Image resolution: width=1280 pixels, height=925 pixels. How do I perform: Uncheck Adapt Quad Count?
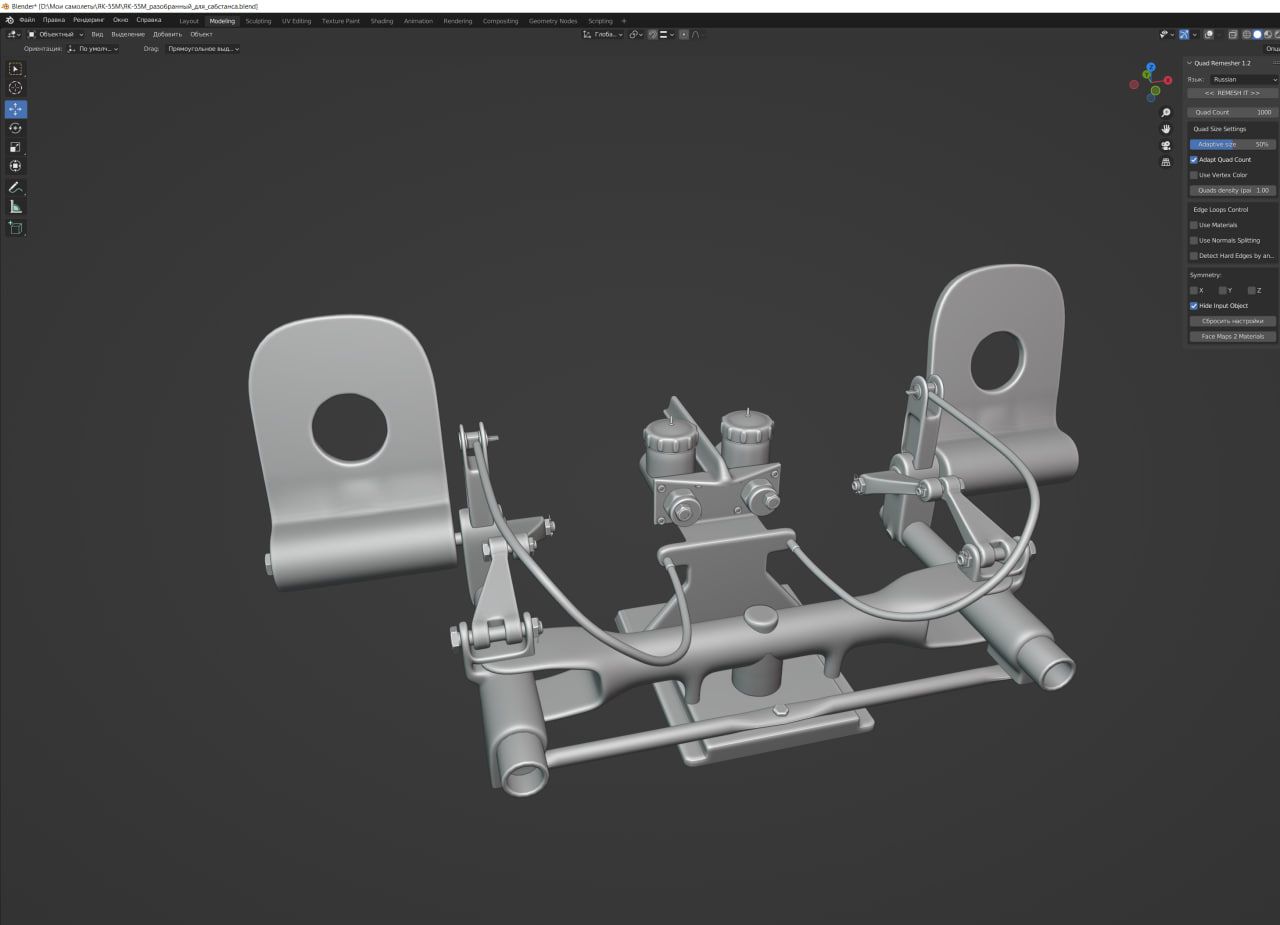coord(1194,160)
